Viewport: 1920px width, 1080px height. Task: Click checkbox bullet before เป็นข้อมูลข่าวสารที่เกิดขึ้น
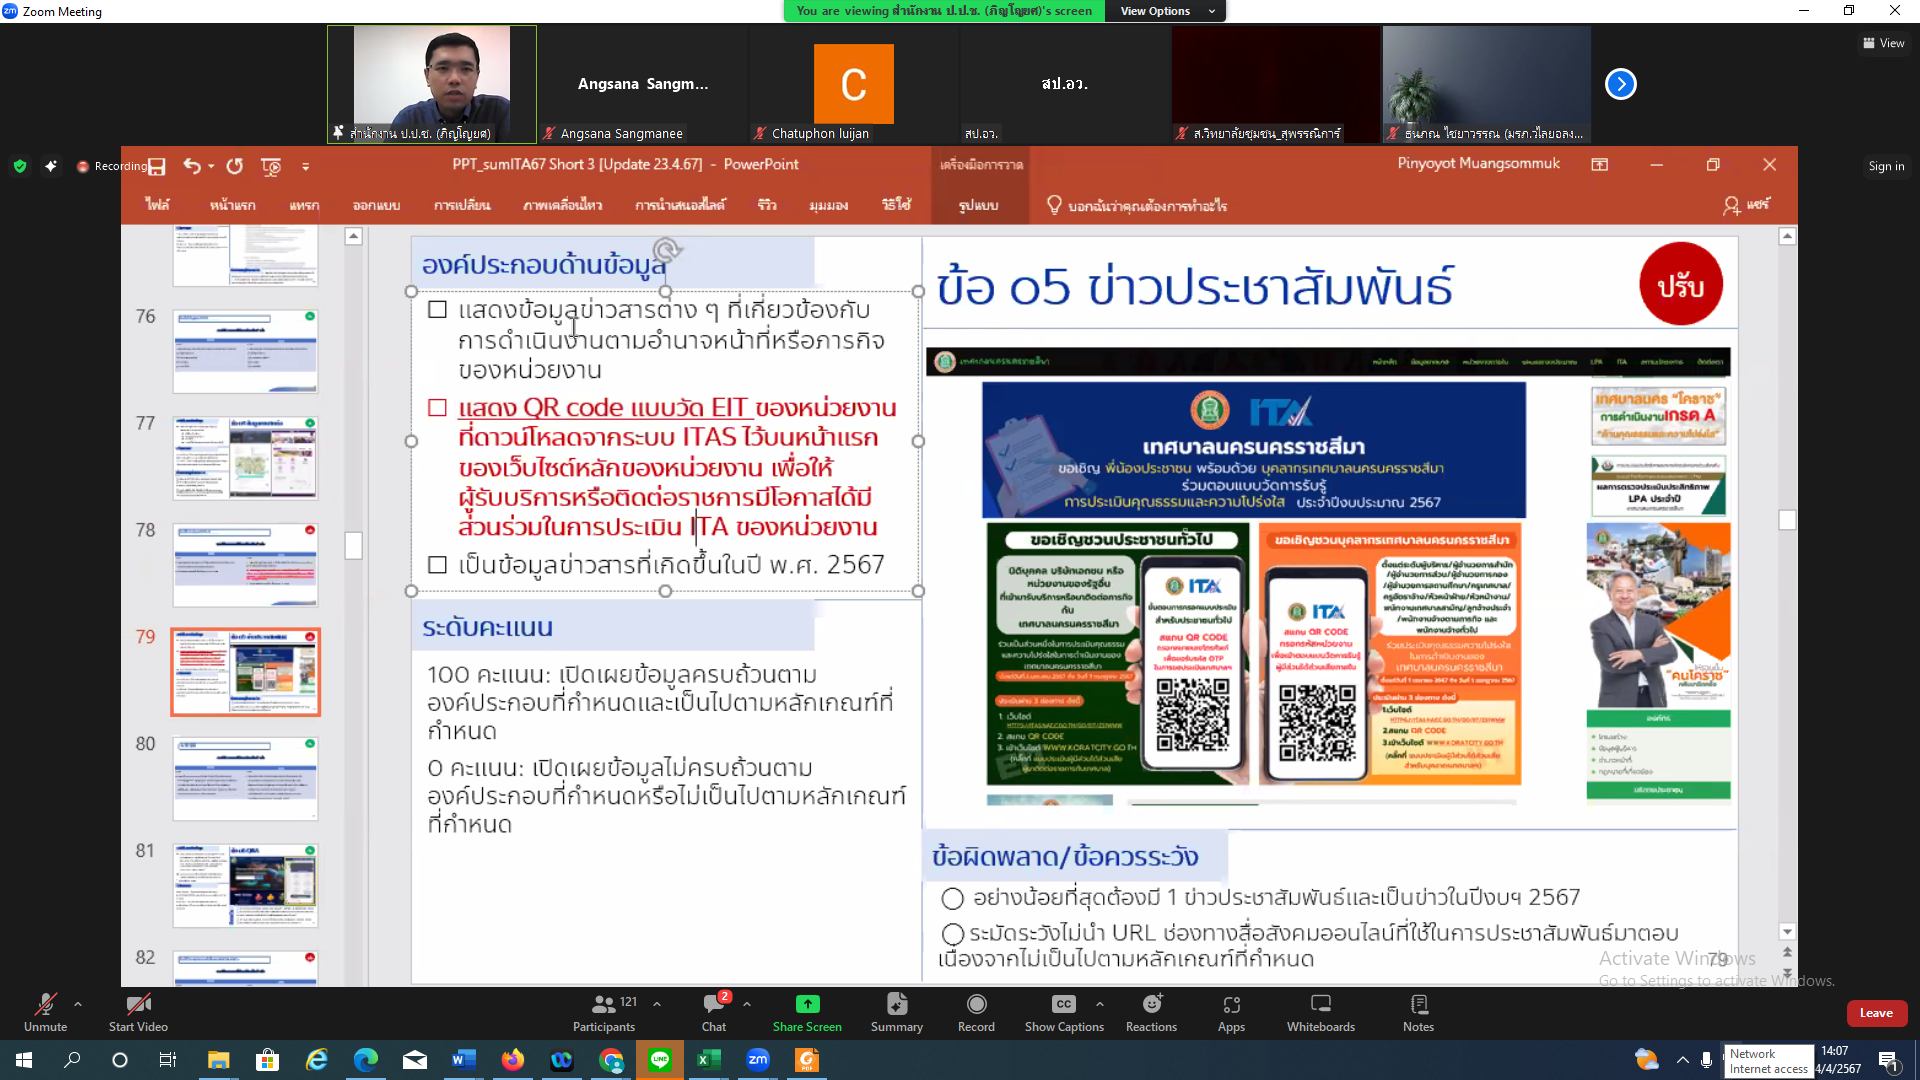click(437, 565)
